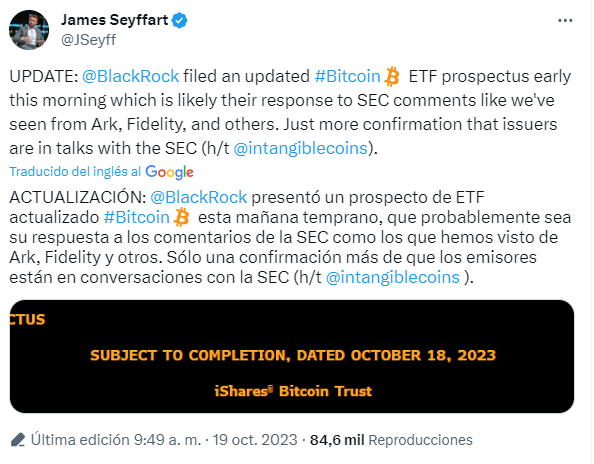Click the #Bitcoin hashtag in English tweet
594x464 pixels.
pyautogui.click(x=347, y=76)
